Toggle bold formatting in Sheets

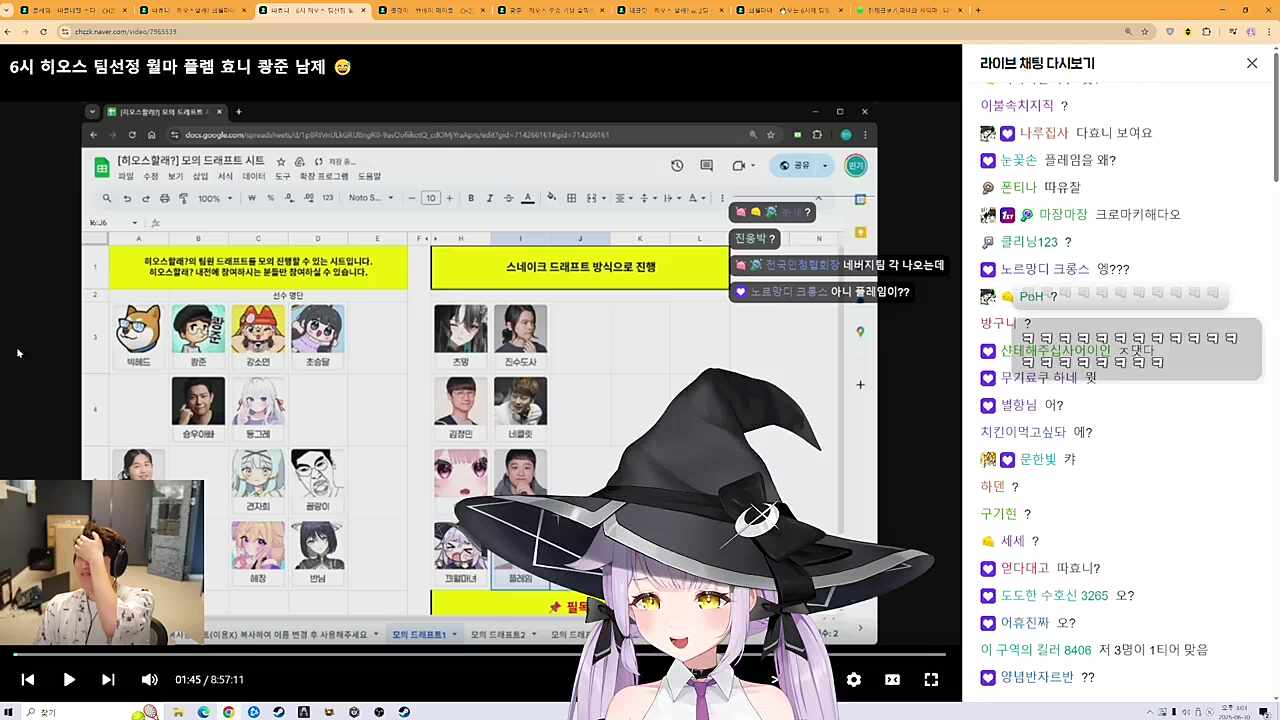471,198
